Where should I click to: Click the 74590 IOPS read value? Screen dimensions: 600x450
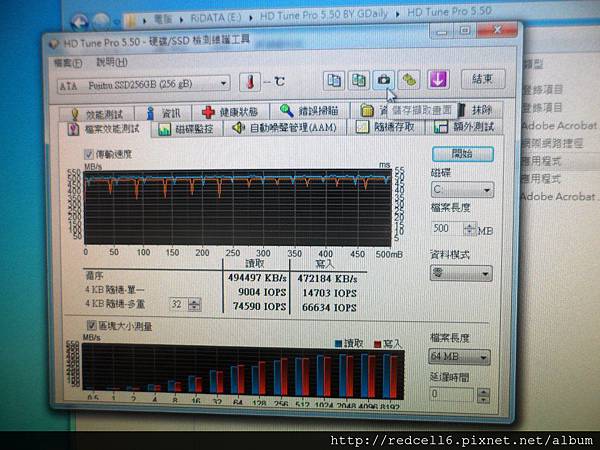pos(259,307)
